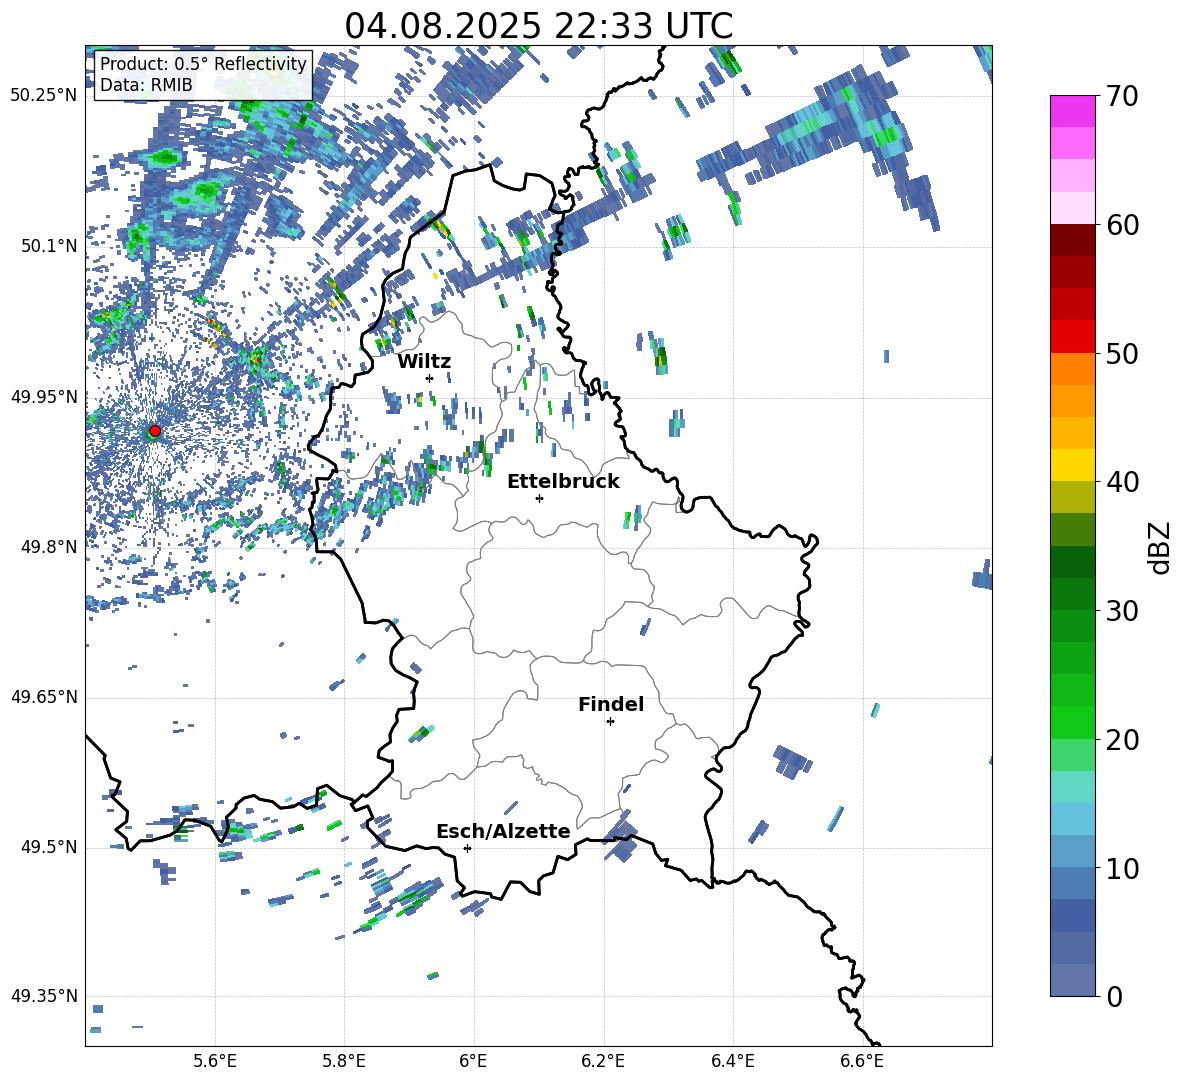Click the 'Wiltz' city label

(x=424, y=362)
